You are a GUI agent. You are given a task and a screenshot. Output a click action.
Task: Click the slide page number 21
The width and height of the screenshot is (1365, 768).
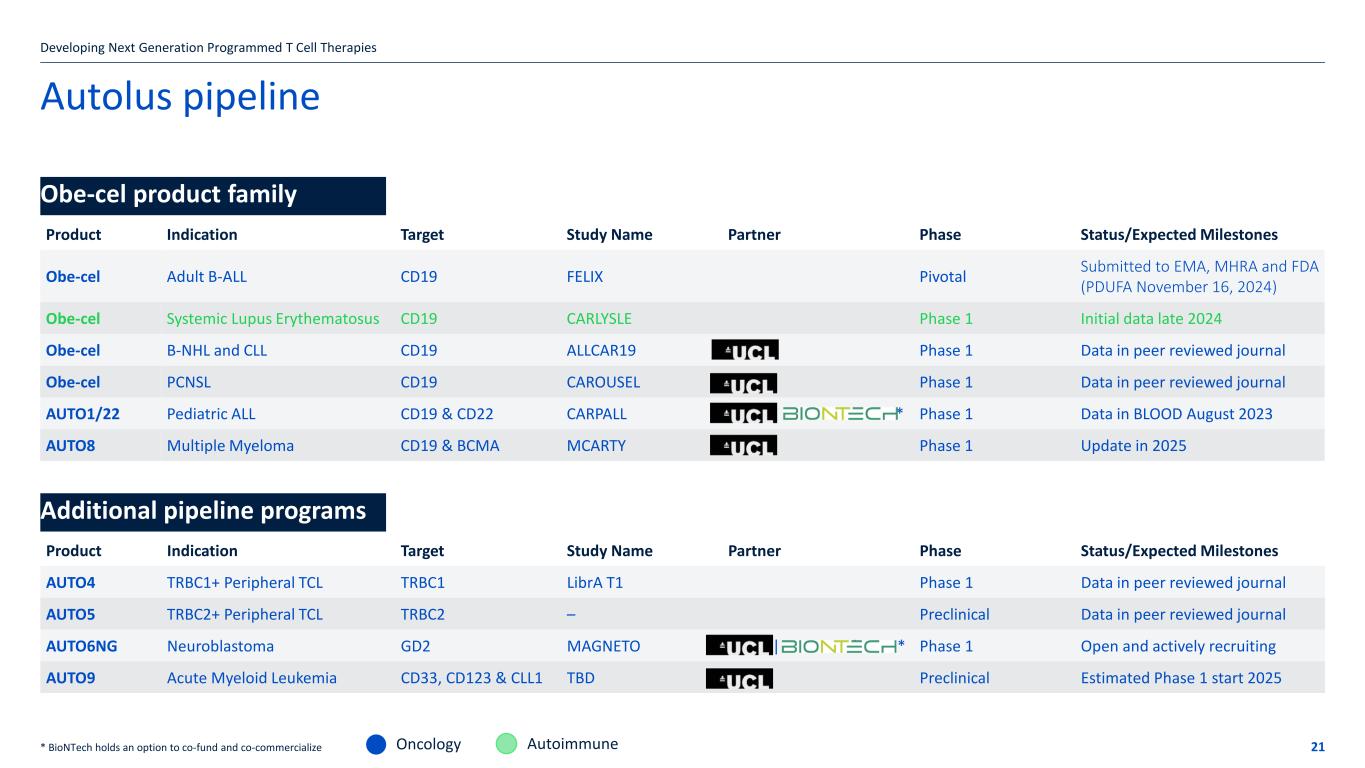point(1317,747)
